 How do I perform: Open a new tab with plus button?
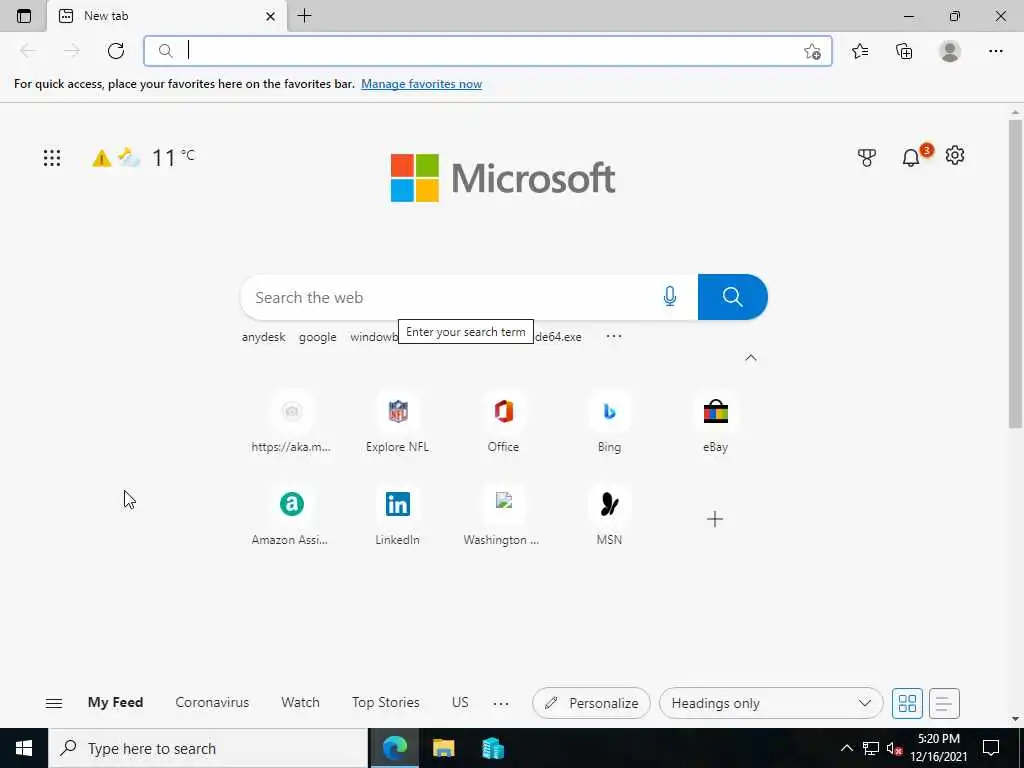[304, 16]
